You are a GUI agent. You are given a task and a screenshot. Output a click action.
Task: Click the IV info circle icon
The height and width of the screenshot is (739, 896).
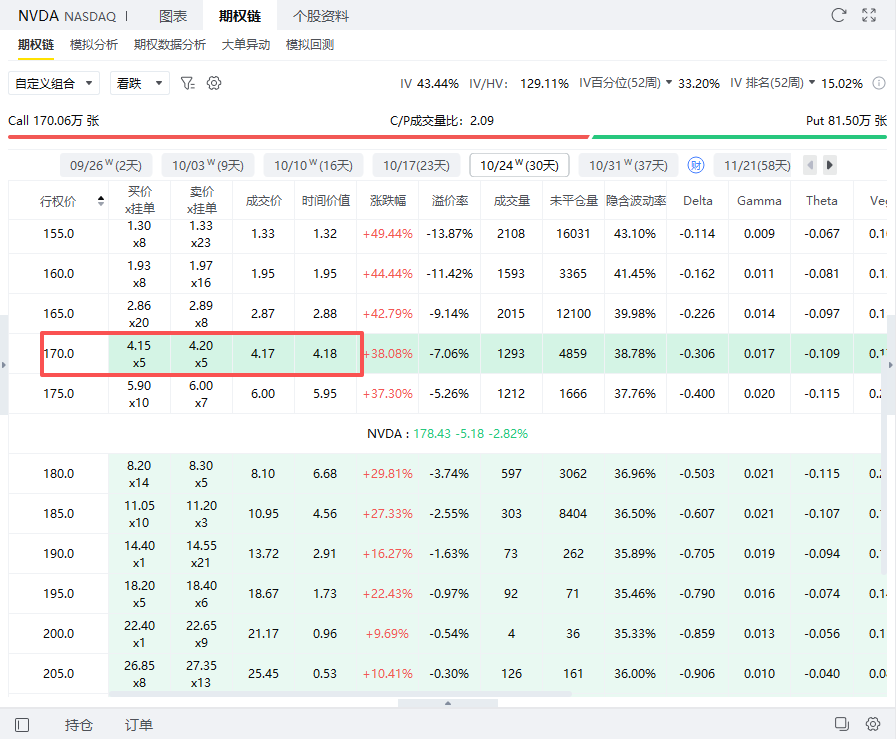tap(879, 83)
